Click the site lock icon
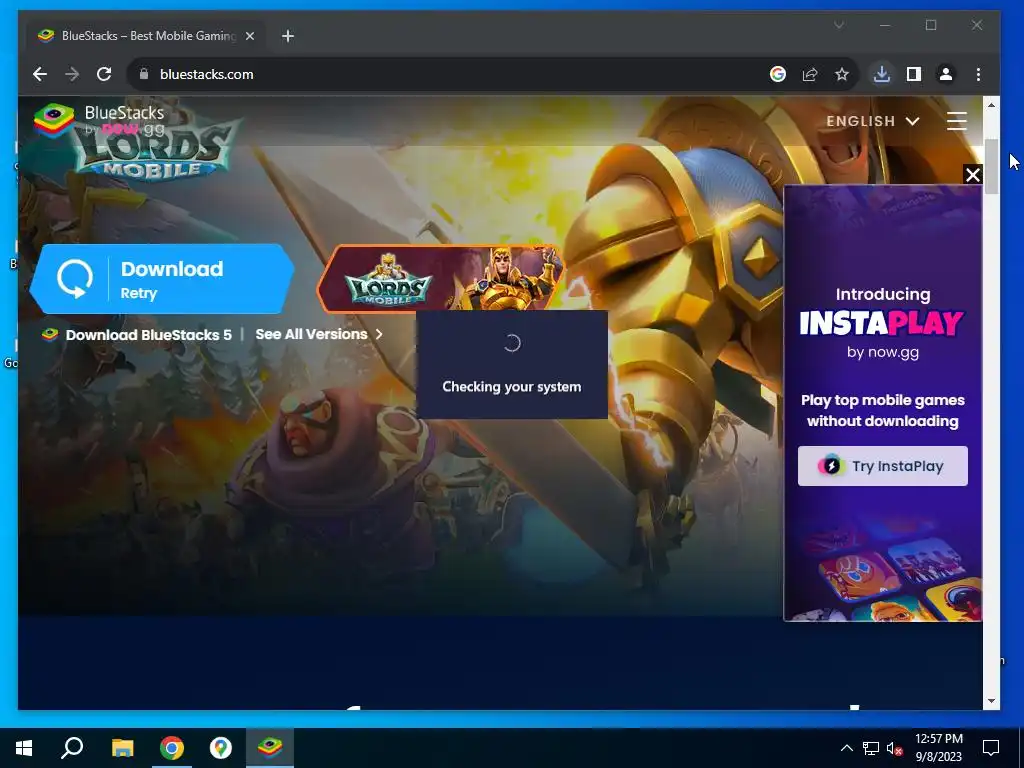Viewport: 1024px width, 768px height. point(144,74)
